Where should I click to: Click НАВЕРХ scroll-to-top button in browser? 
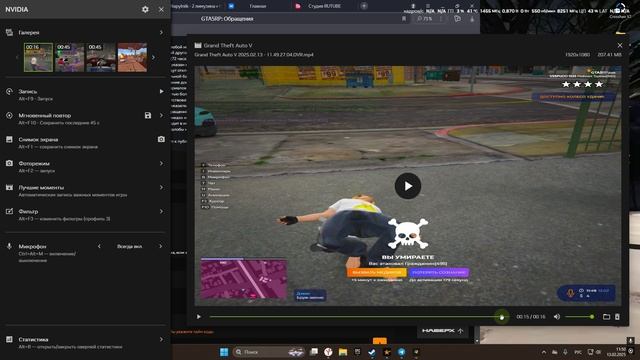[x=442, y=331]
